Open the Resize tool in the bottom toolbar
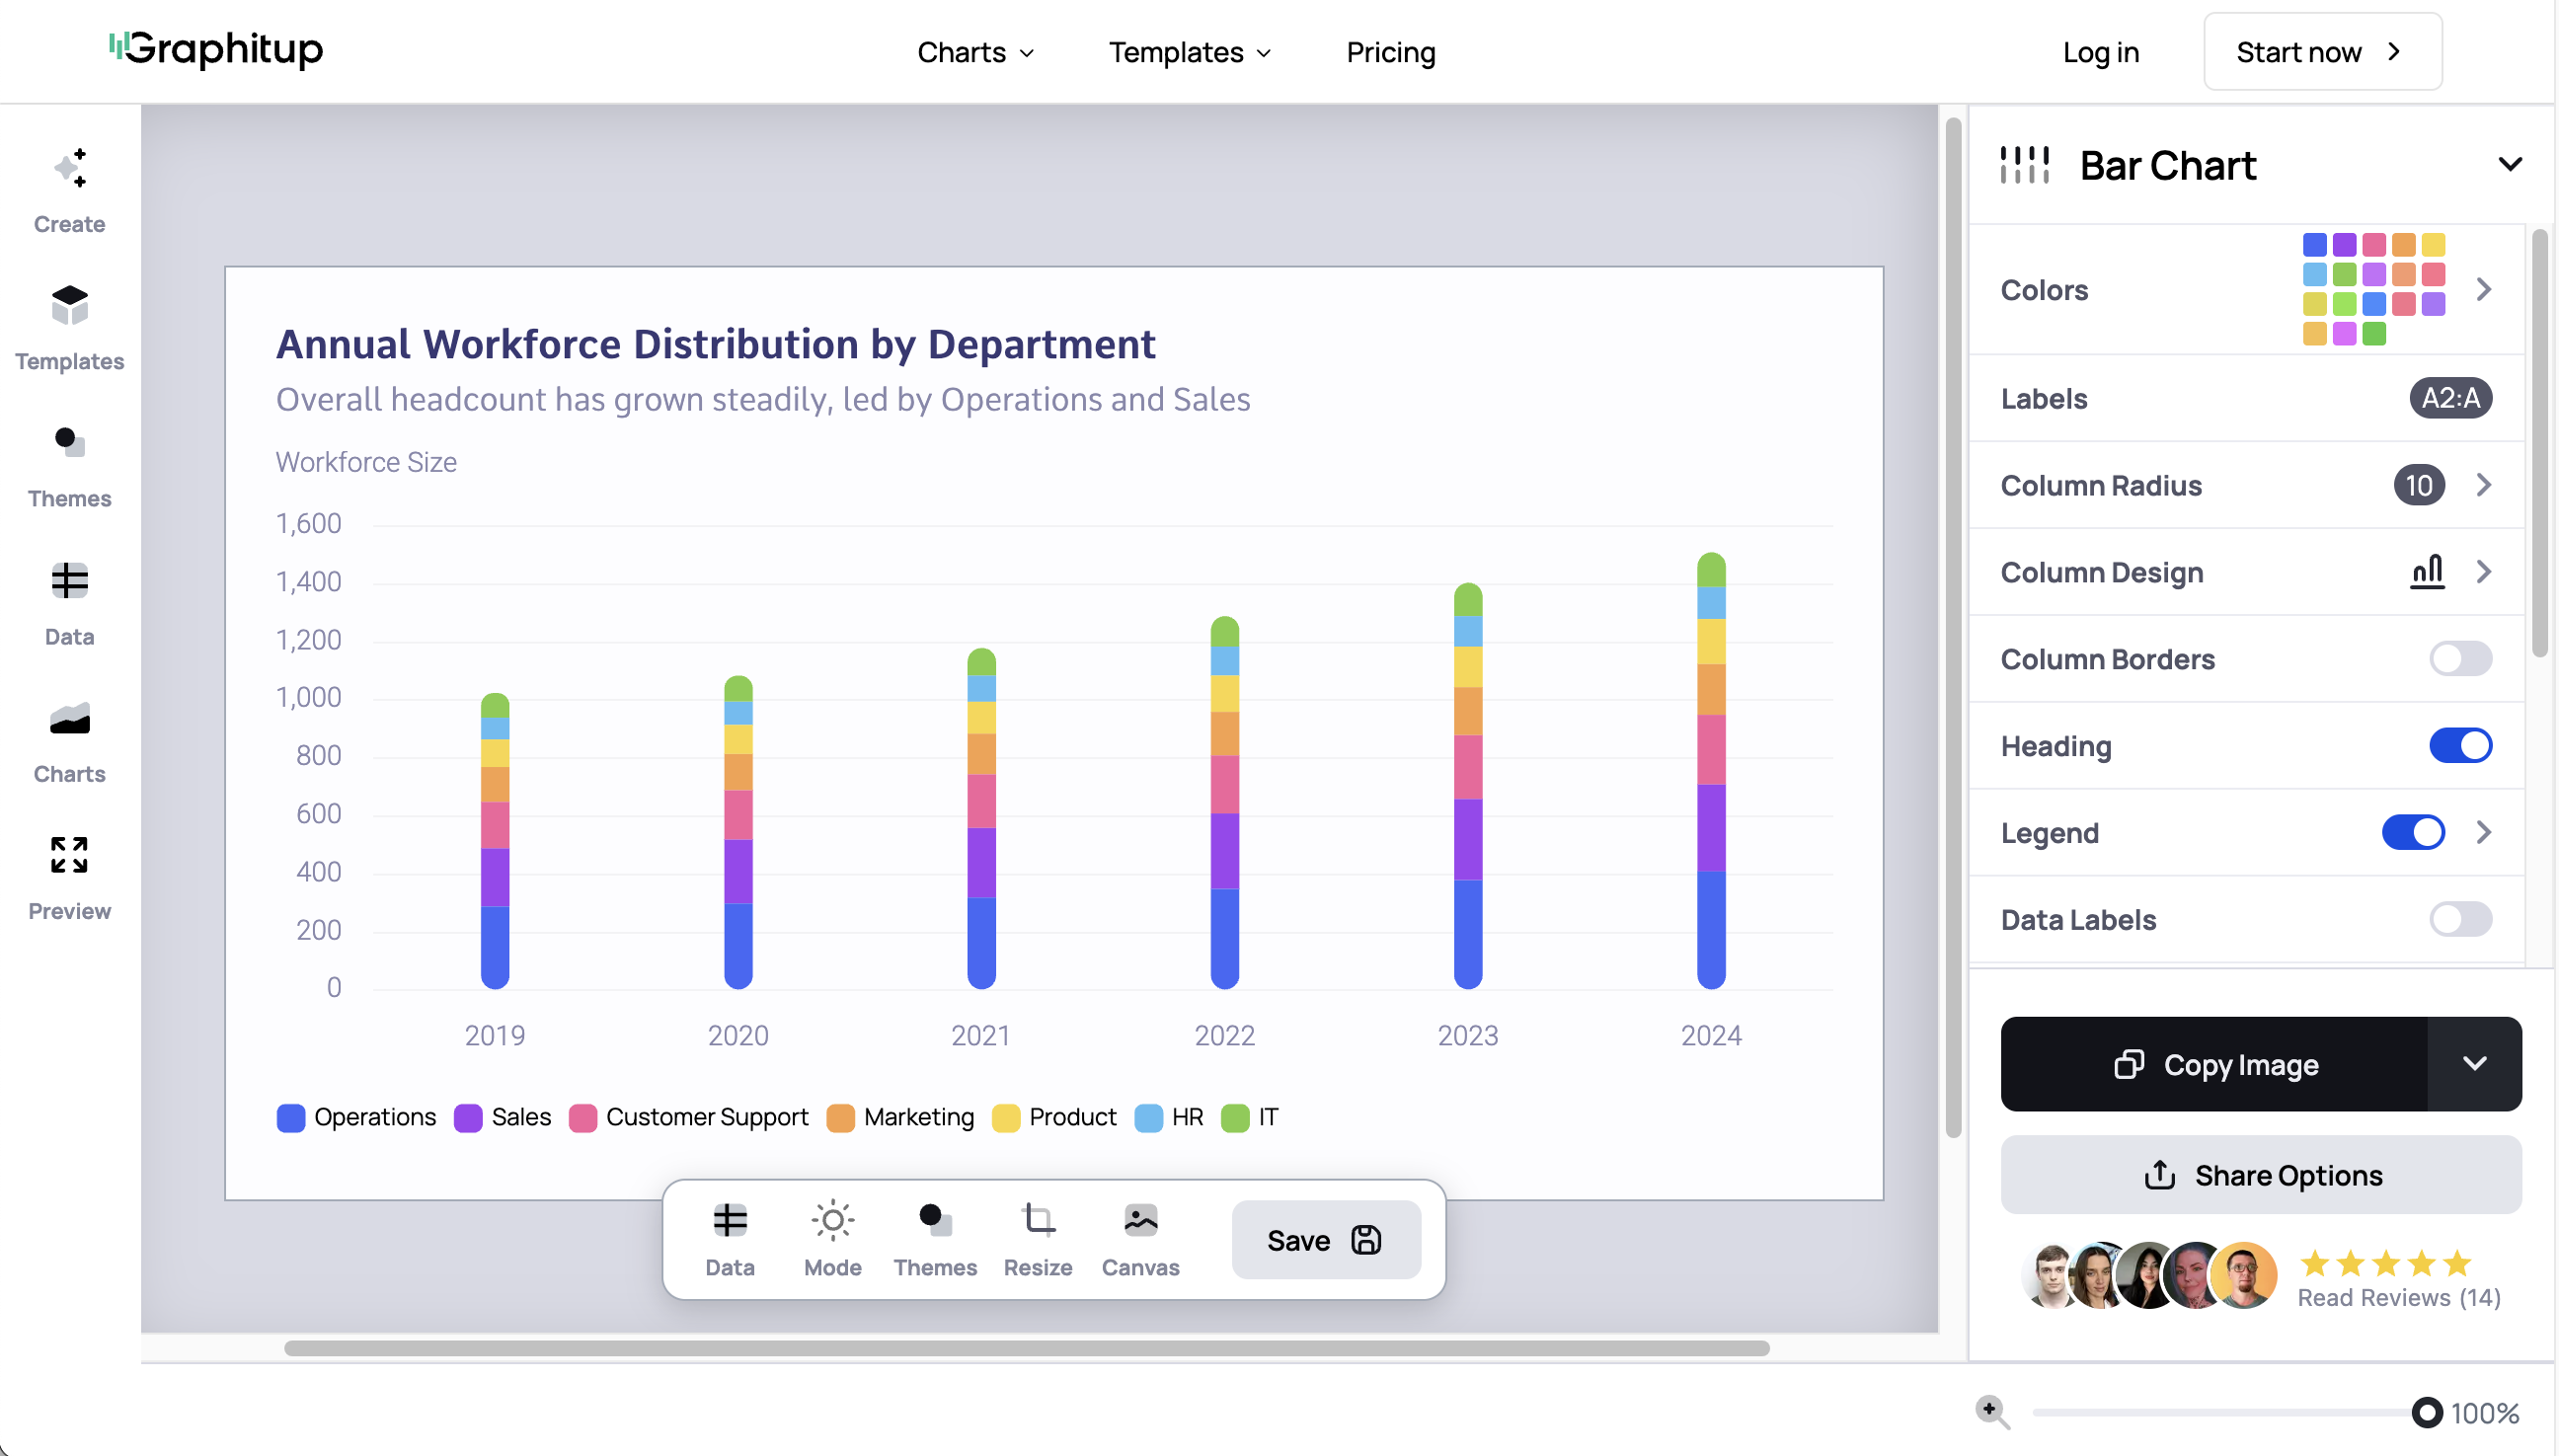2559x1456 pixels. (1038, 1236)
